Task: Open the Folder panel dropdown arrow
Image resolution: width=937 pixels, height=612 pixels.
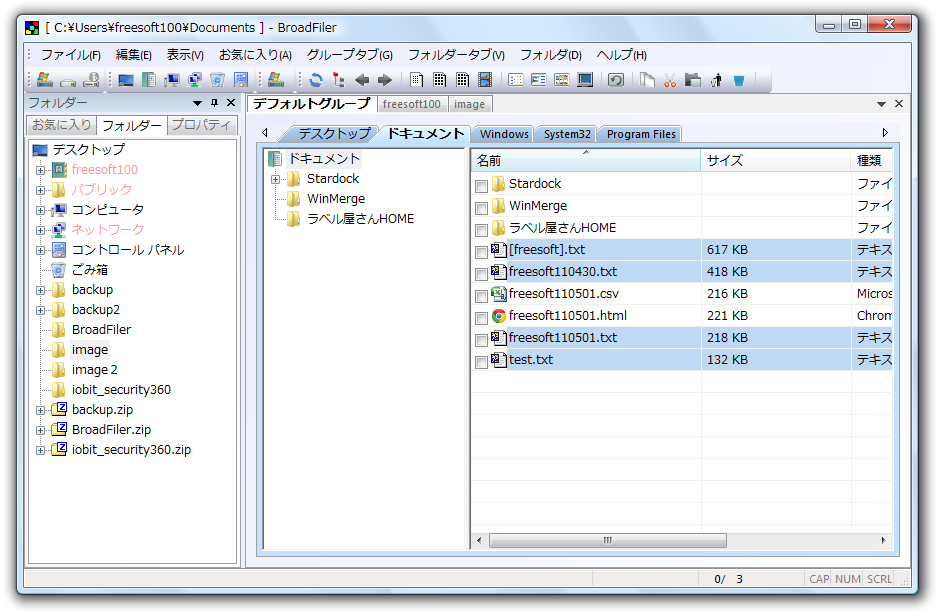Action: 197,103
